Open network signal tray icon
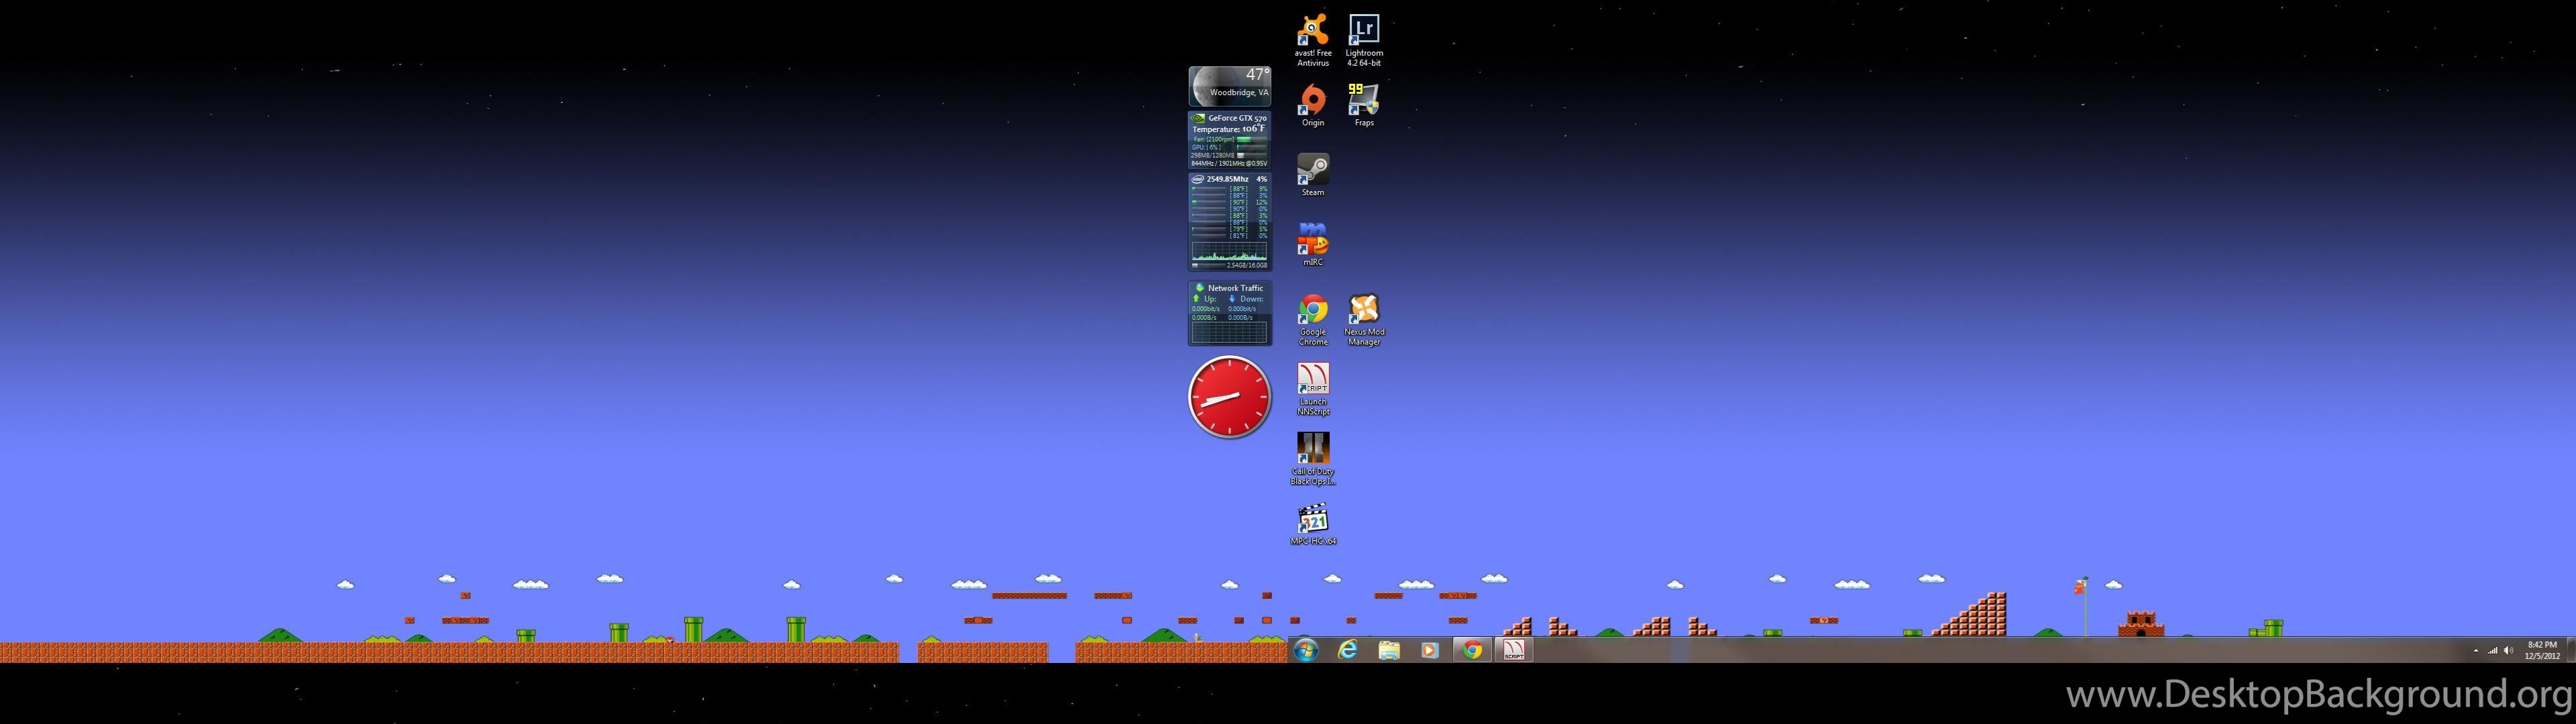Viewport: 2576px width, 724px height. click(x=2492, y=651)
